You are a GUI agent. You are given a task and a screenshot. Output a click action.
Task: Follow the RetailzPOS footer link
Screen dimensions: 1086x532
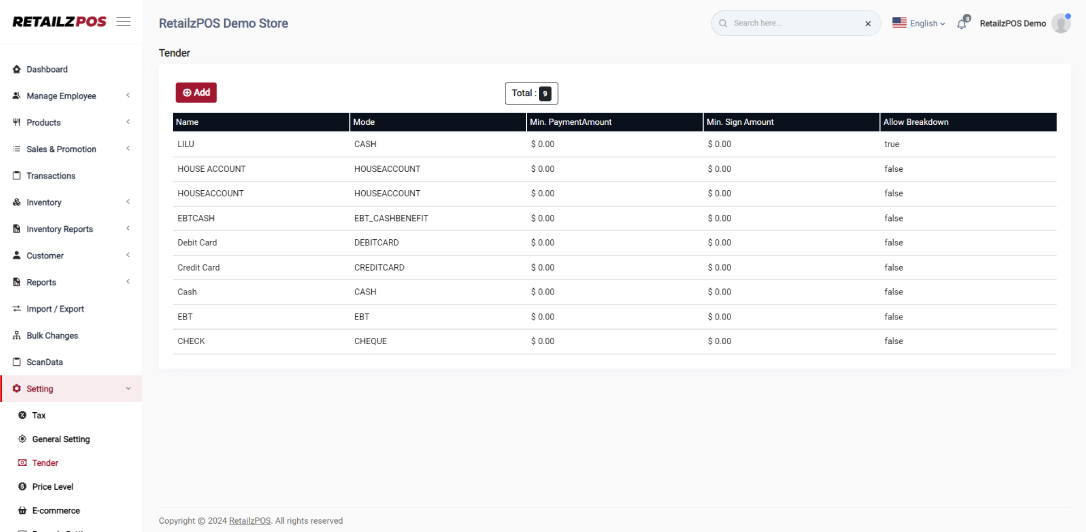tap(249, 521)
